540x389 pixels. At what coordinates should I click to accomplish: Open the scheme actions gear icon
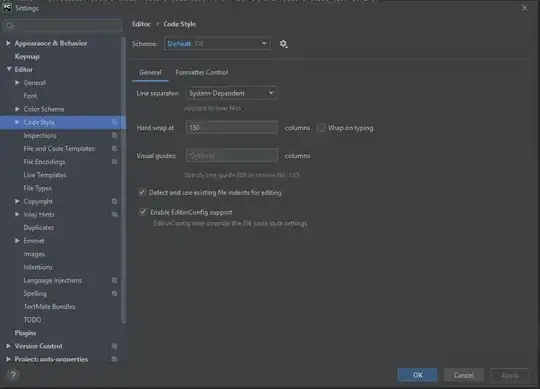(283, 44)
